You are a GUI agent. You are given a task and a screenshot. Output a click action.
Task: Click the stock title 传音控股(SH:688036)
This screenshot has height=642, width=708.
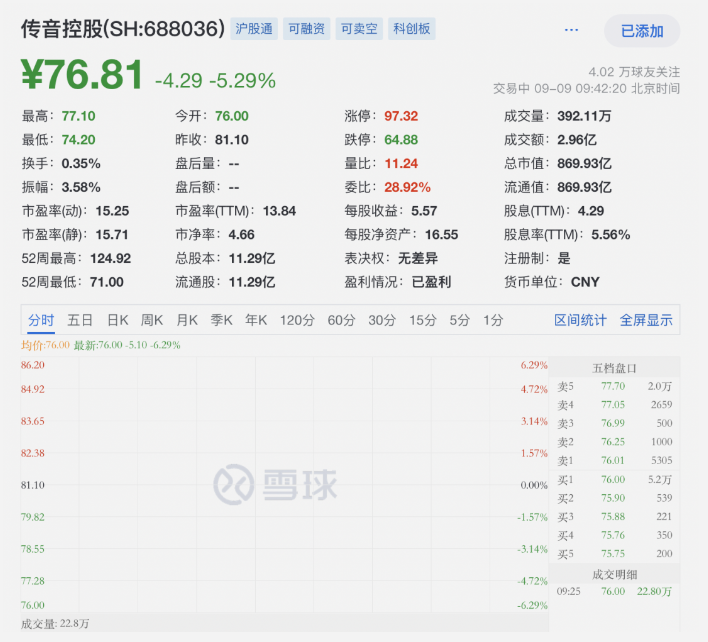pyautogui.click(x=123, y=29)
